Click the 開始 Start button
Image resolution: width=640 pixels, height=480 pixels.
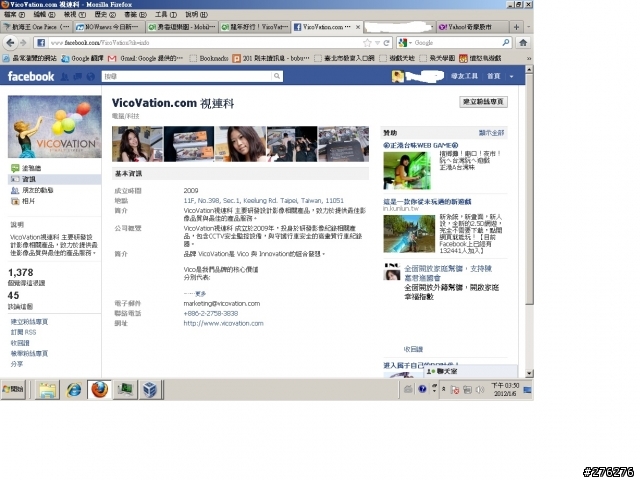tap(13, 389)
